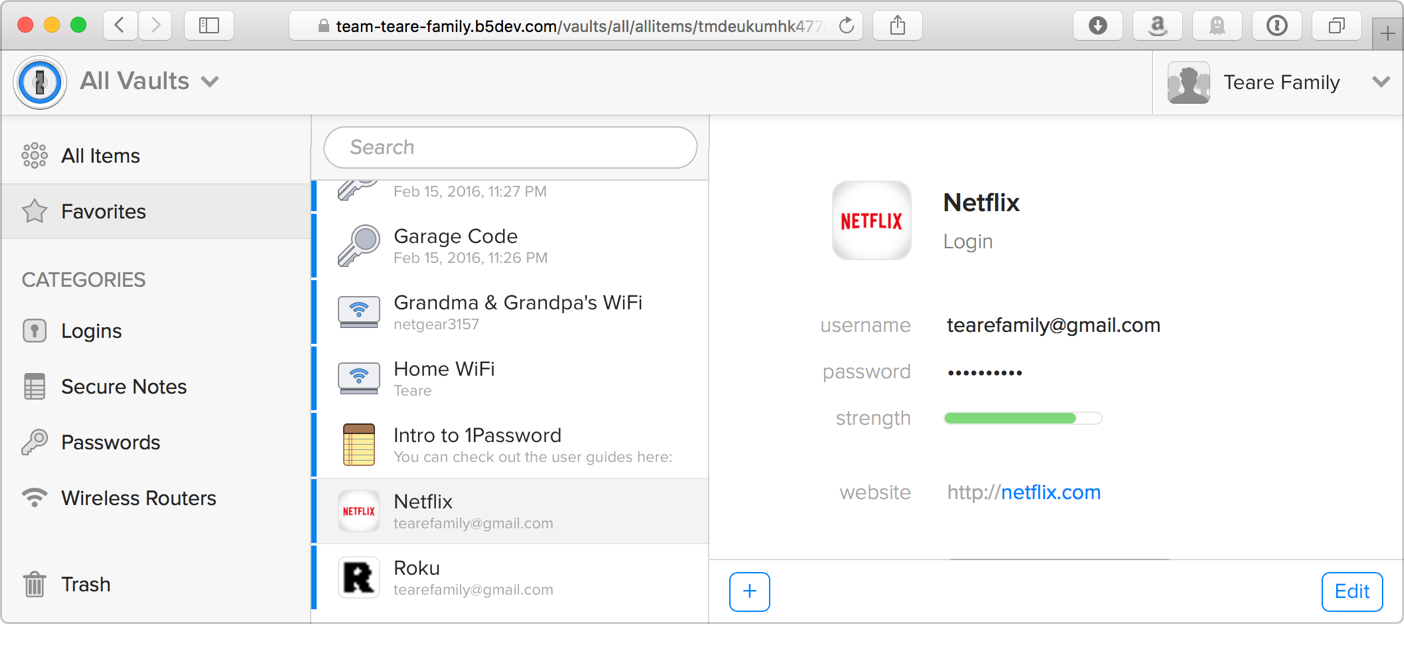Viewport: 1404px width, 664px height.
Task: Click the Wireless Routers wifi icon
Action: click(x=35, y=497)
